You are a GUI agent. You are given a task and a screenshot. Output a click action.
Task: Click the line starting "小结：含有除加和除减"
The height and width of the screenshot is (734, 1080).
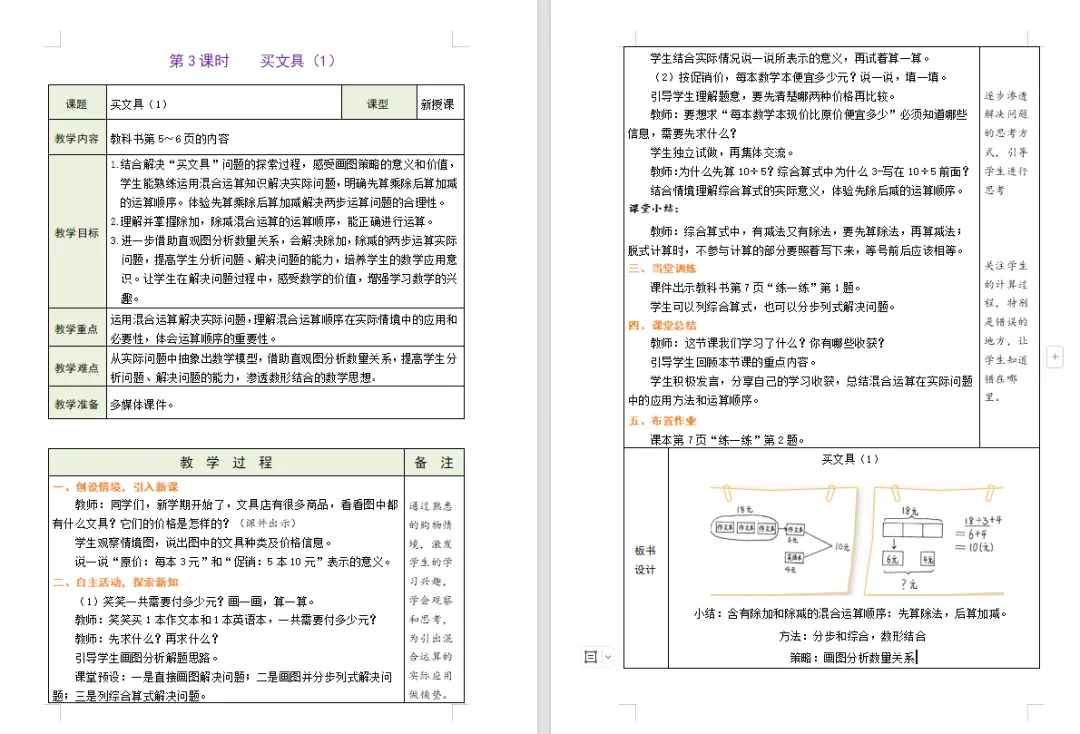click(x=851, y=614)
